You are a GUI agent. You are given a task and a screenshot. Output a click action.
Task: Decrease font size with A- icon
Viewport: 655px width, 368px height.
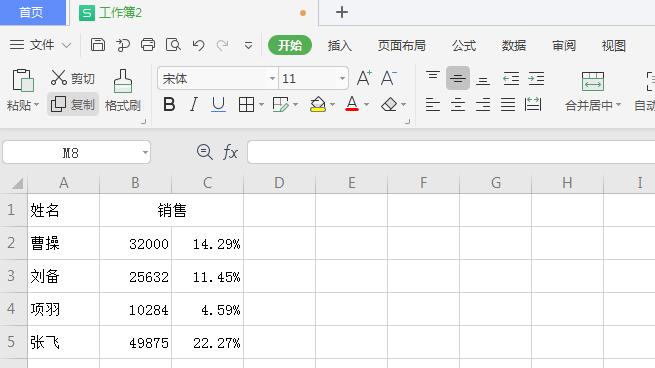[388, 78]
